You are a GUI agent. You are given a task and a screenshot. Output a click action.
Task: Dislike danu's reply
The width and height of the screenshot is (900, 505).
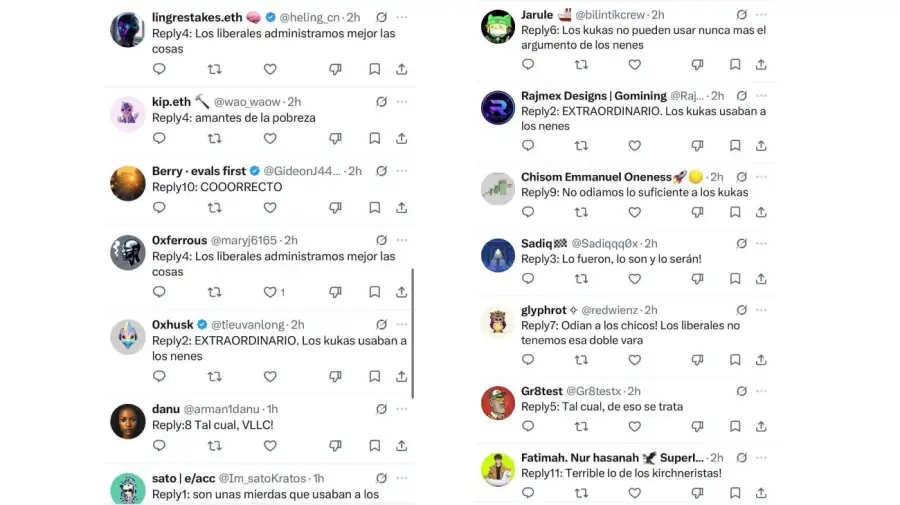(x=335, y=445)
